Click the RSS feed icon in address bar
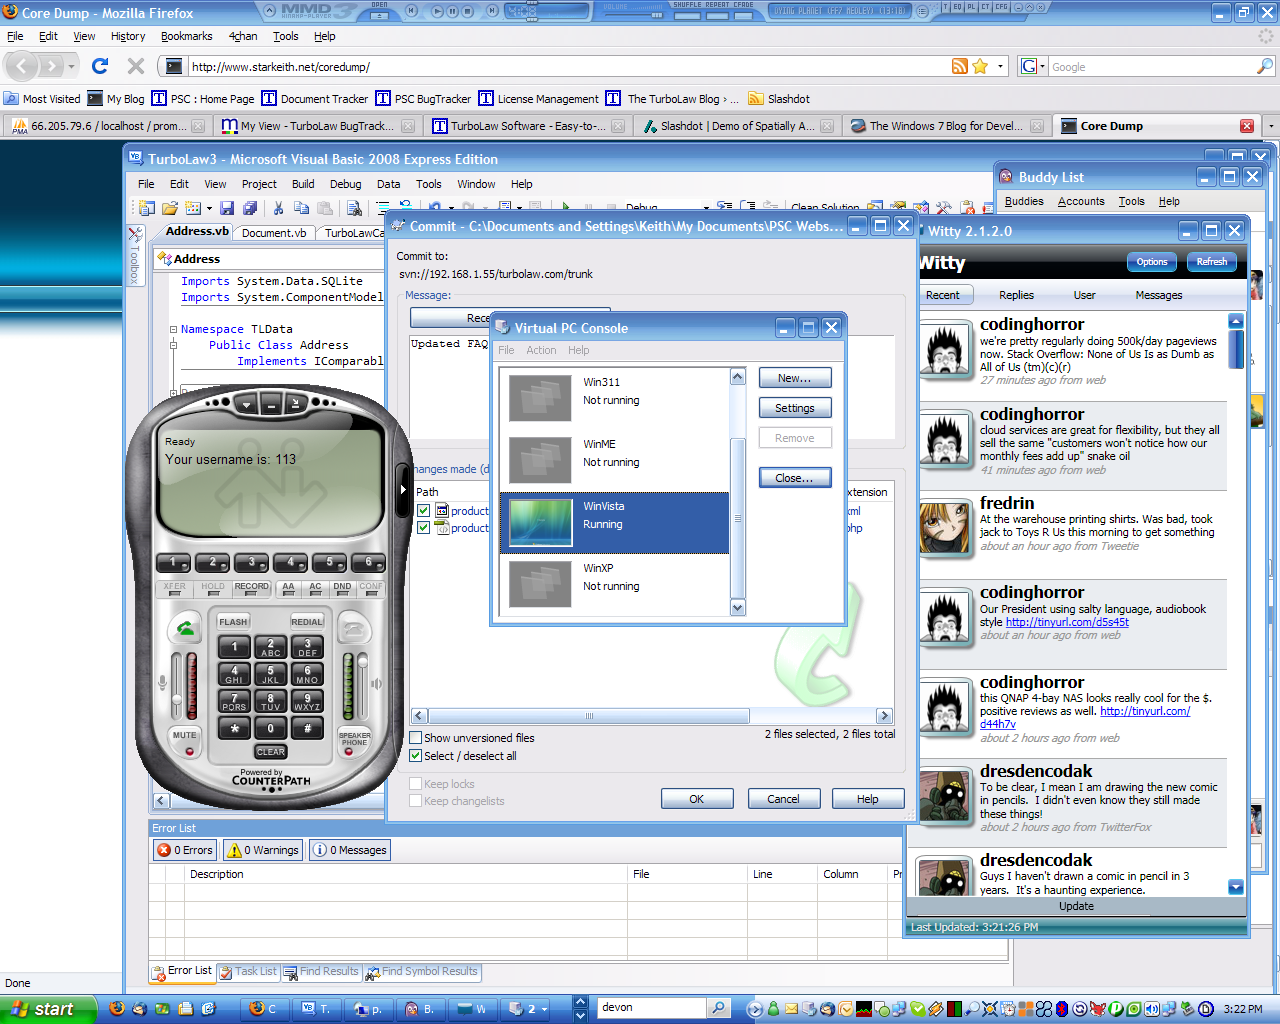This screenshot has width=1280, height=1024. click(960, 66)
